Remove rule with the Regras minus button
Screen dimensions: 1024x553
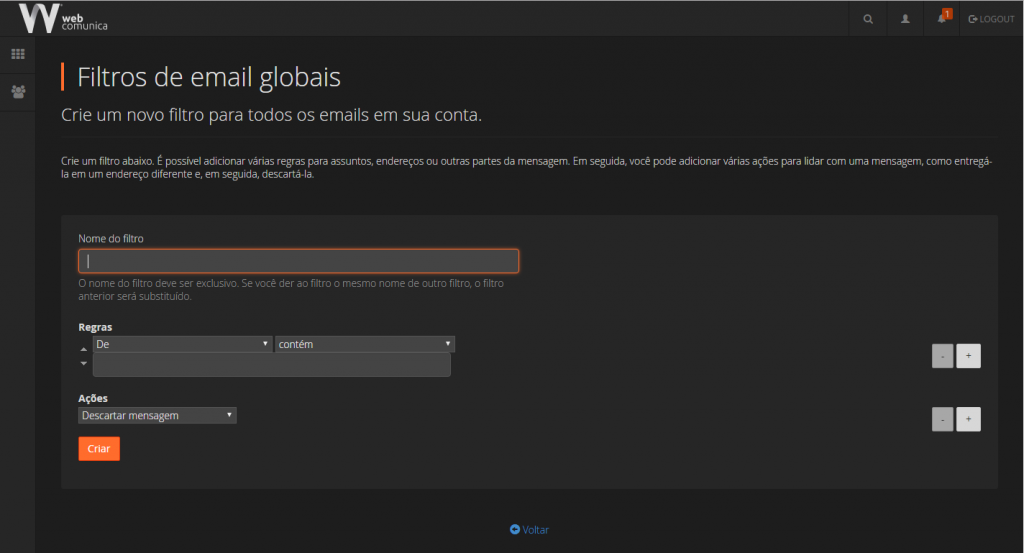click(942, 356)
